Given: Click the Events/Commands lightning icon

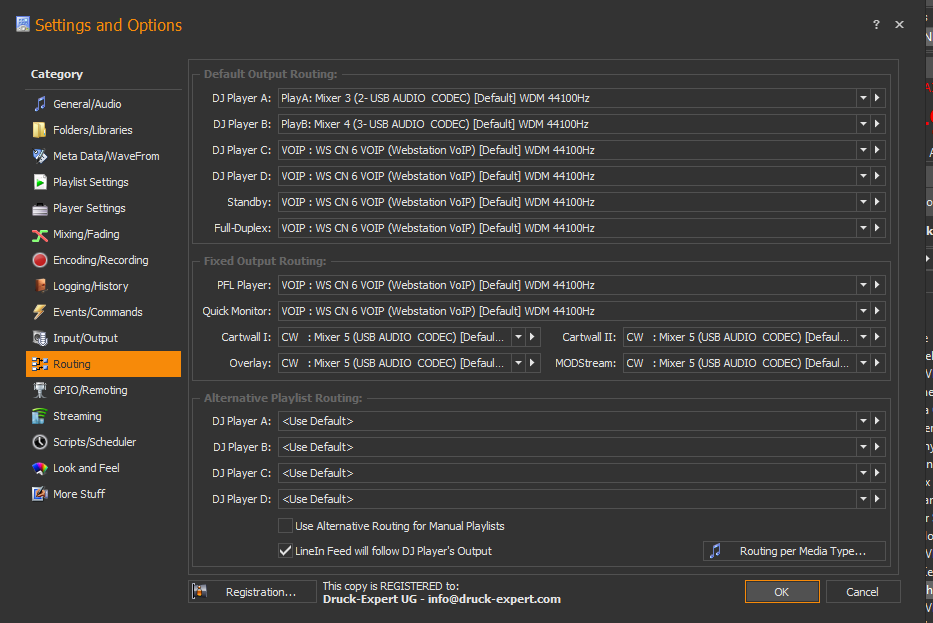Looking at the screenshot, I should [x=40, y=312].
